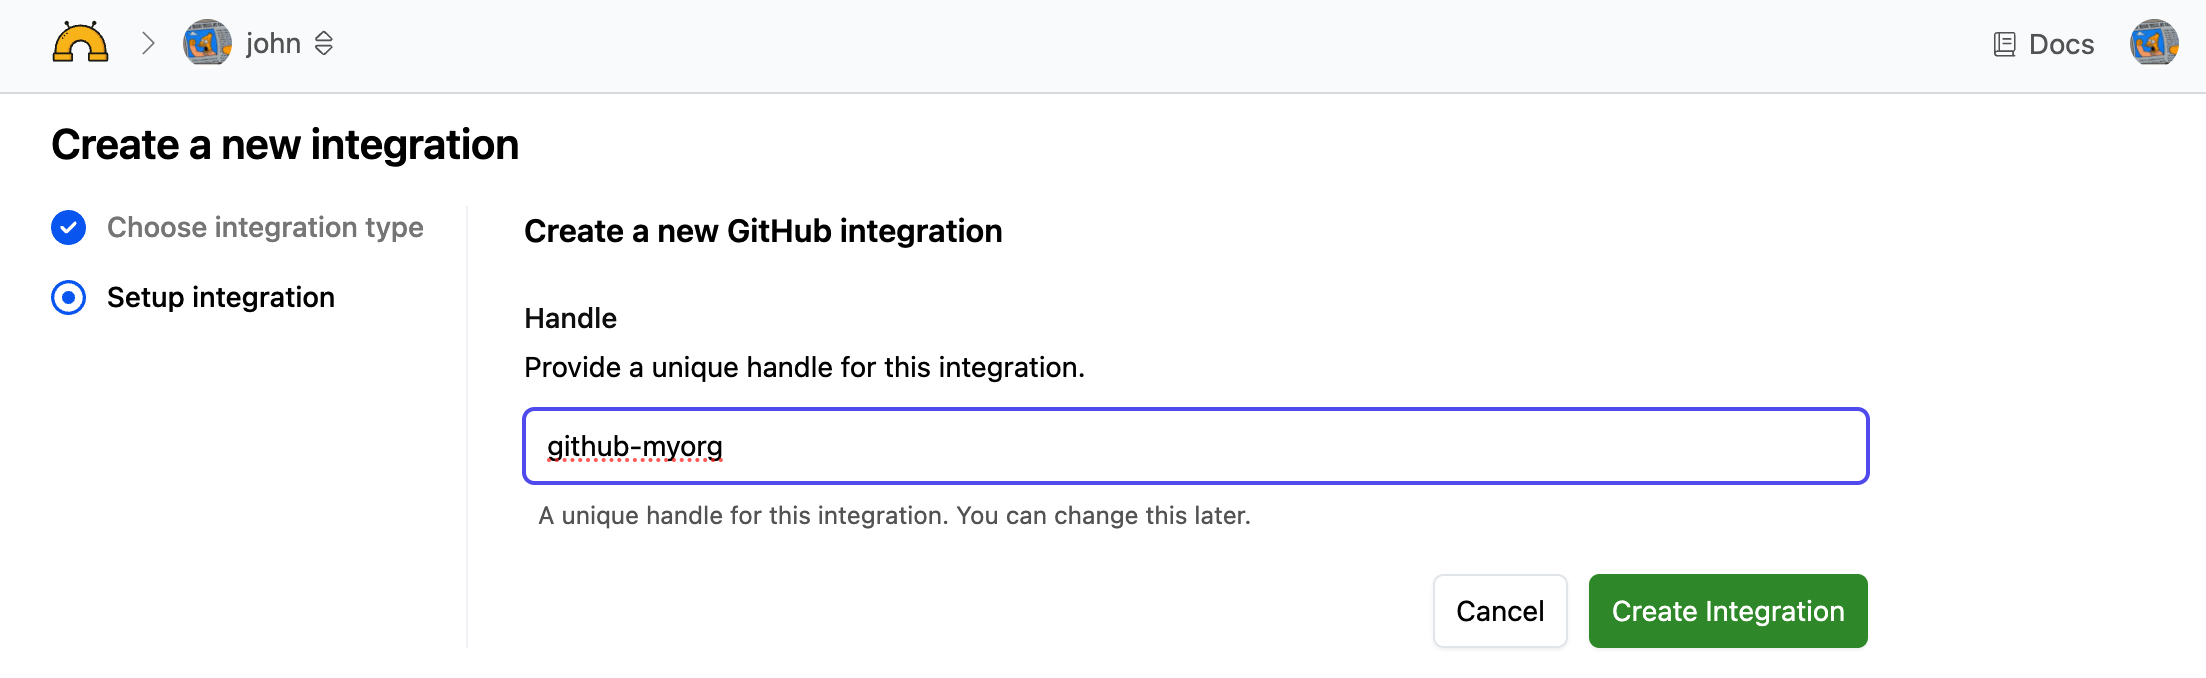Click the Docs book icon
Viewport: 2206px width, 678px height.
[x=2004, y=44]
